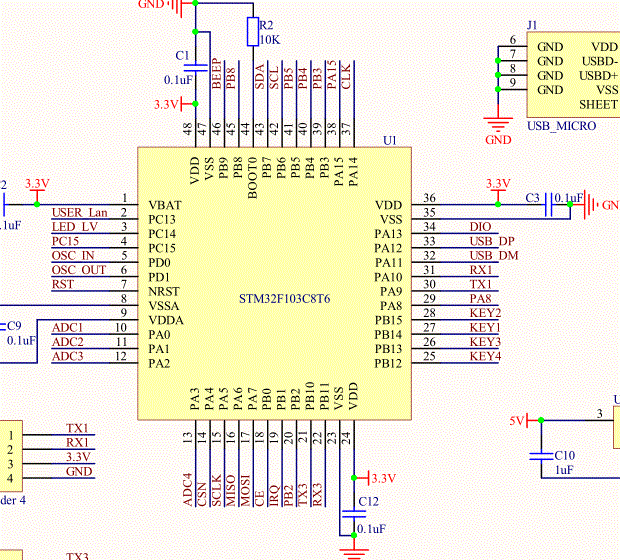Image resolution: width=620 pixels, height=560 pixels.
Task: Select the C12 capacitor symbol
Action: (354, 514)
